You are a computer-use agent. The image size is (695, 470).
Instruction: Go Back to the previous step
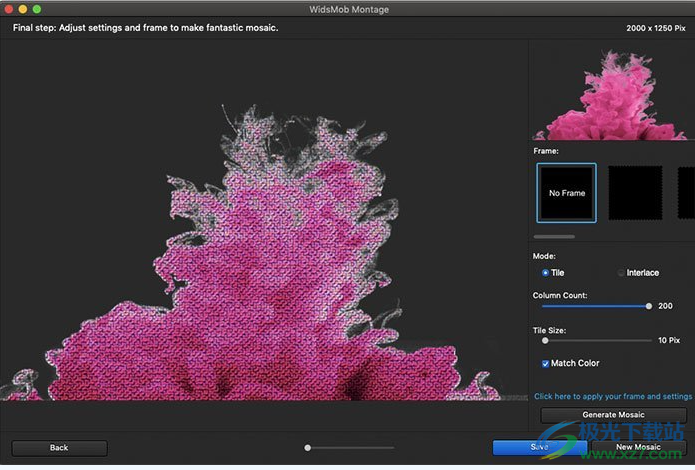pos(59,448)
